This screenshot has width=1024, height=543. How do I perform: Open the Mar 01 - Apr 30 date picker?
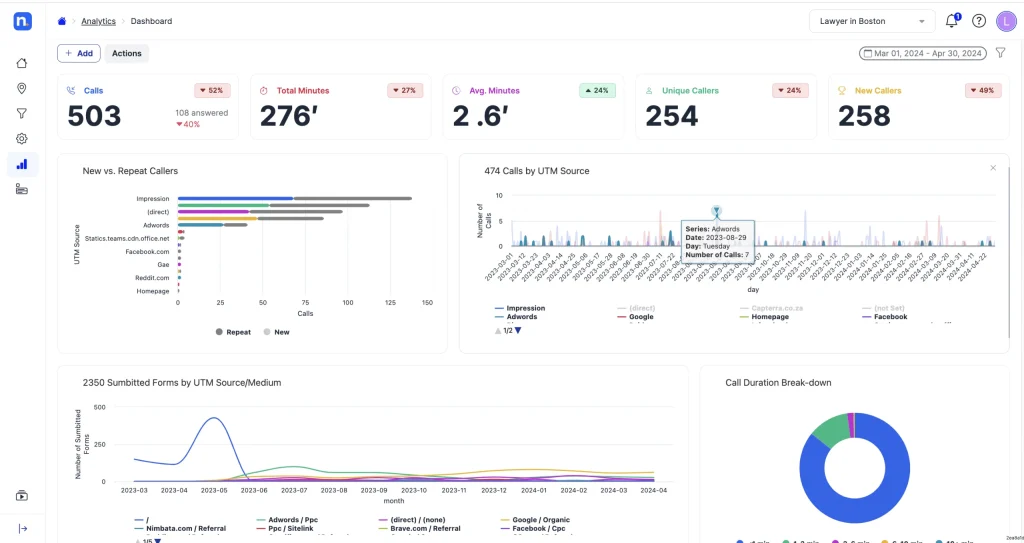tap(923, 54)
